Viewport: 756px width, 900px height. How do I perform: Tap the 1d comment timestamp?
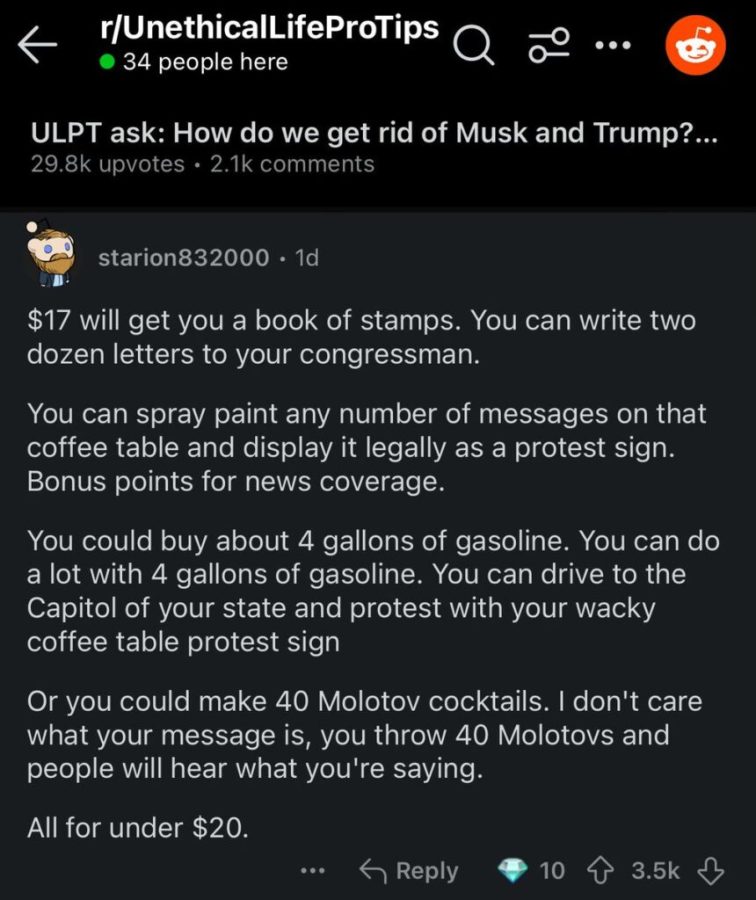coord(307,258)
